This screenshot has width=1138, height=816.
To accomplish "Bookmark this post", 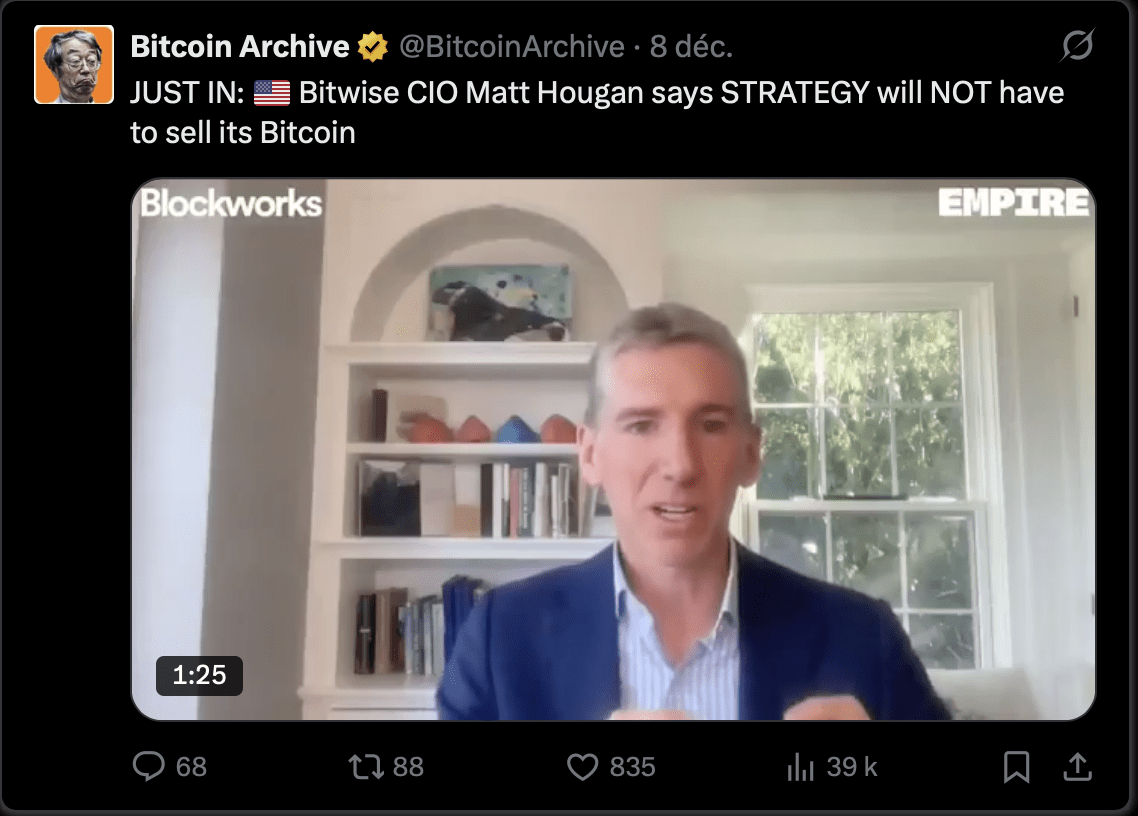I will click(x=1016, y=767).
